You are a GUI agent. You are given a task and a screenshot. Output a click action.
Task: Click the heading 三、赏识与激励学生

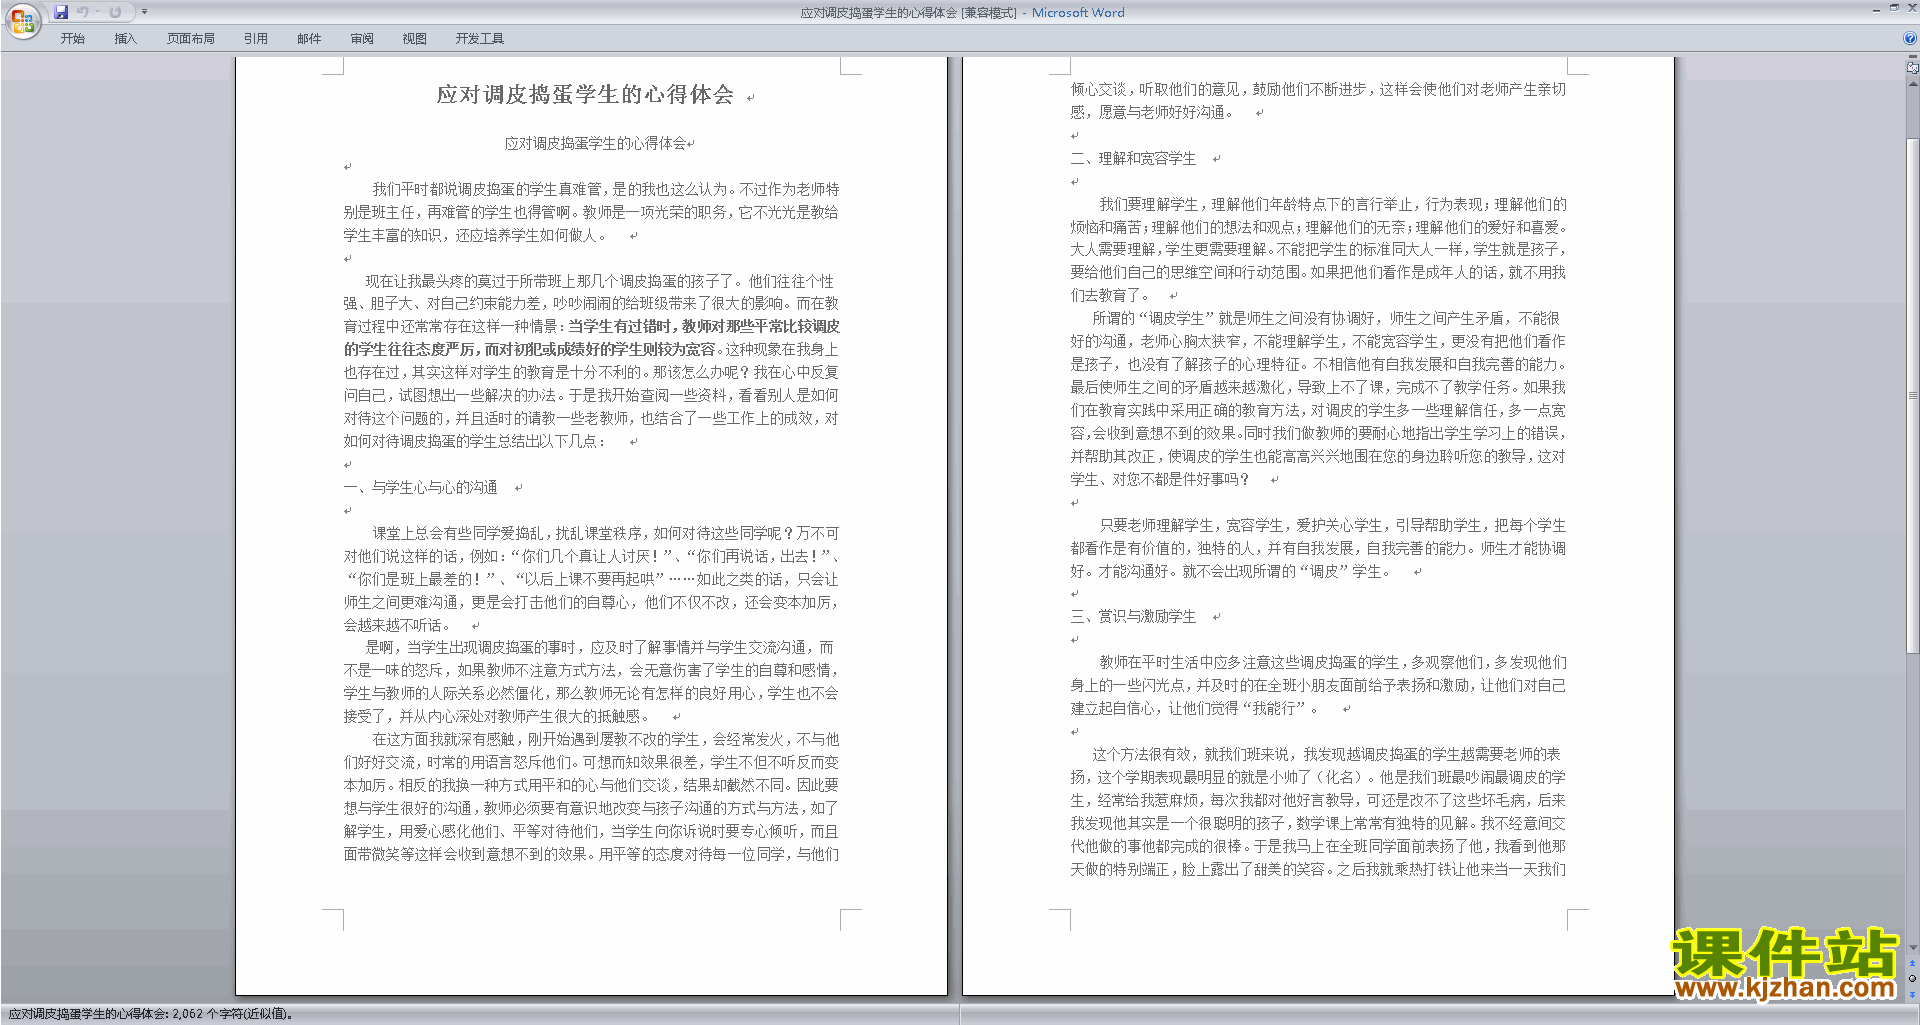pos(1133,616)
